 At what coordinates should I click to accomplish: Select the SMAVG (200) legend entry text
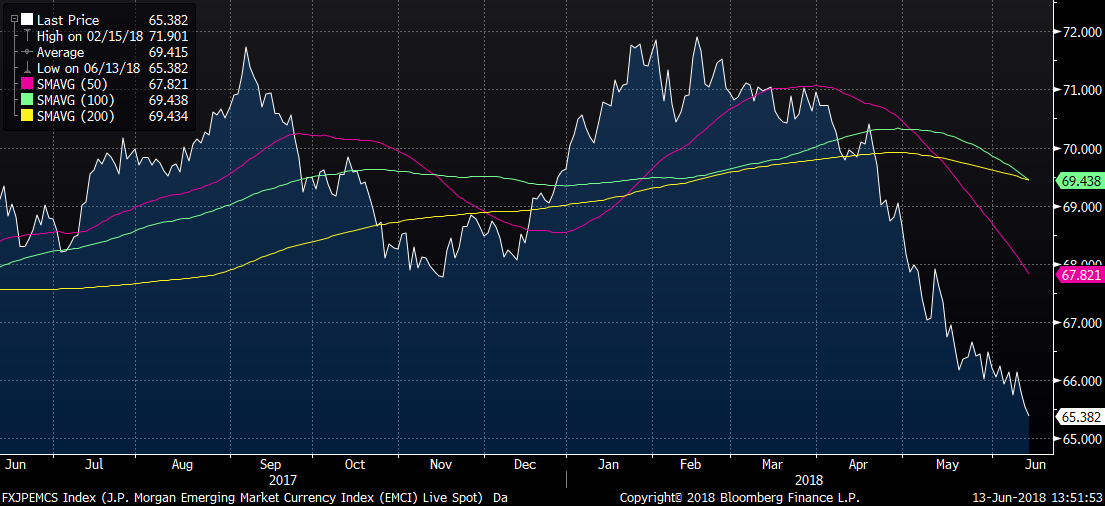(x=75, y=116)
